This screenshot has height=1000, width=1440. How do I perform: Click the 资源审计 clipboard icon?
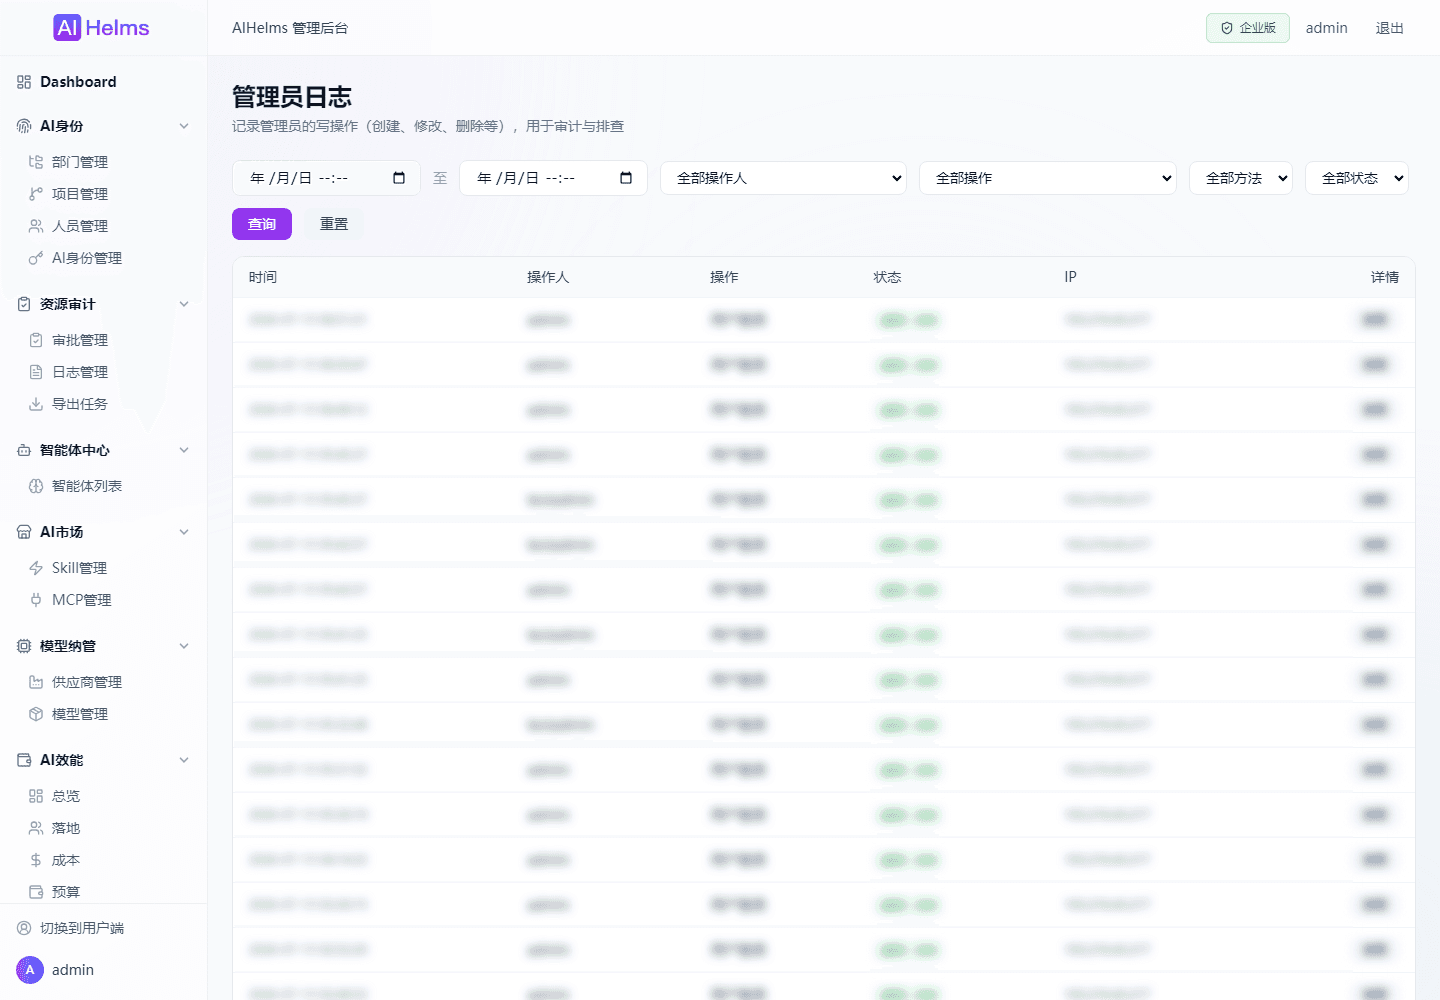(24, 304)
